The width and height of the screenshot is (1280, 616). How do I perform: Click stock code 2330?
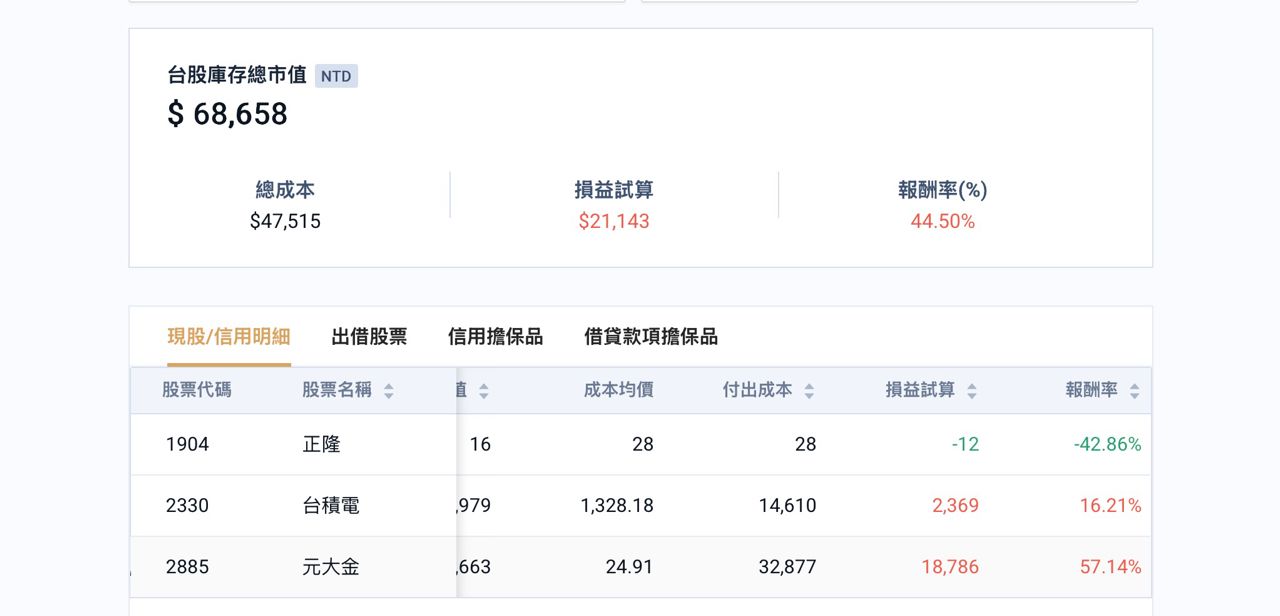187,506
